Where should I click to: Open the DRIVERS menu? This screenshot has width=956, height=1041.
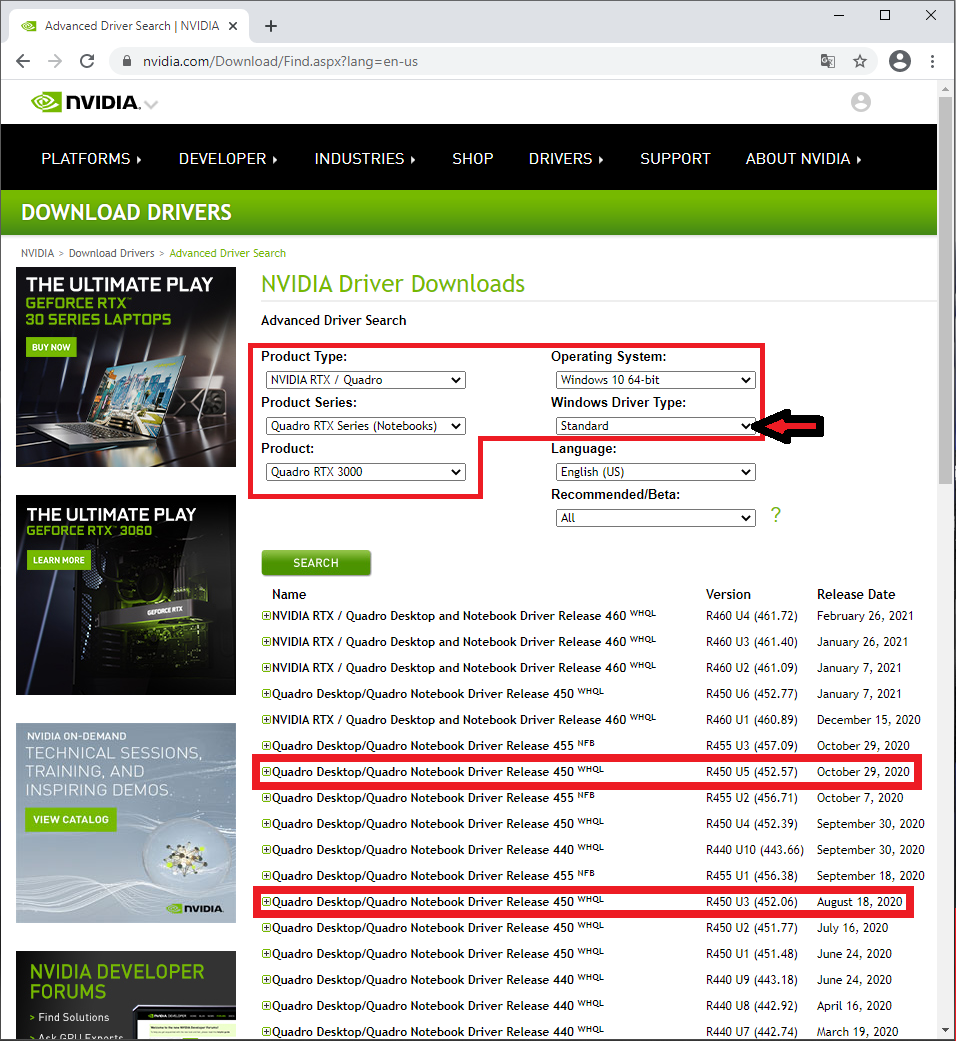point(566,159)
